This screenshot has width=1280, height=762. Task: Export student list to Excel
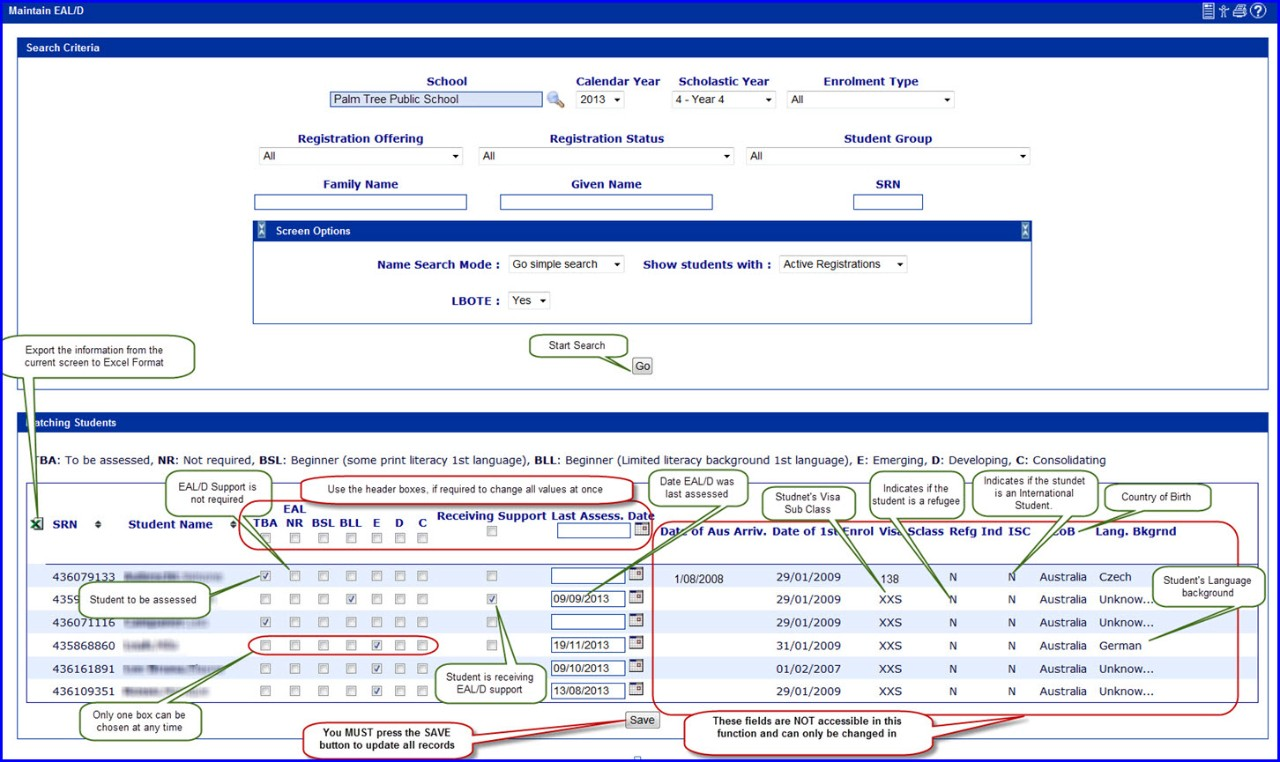coord(37,523)
